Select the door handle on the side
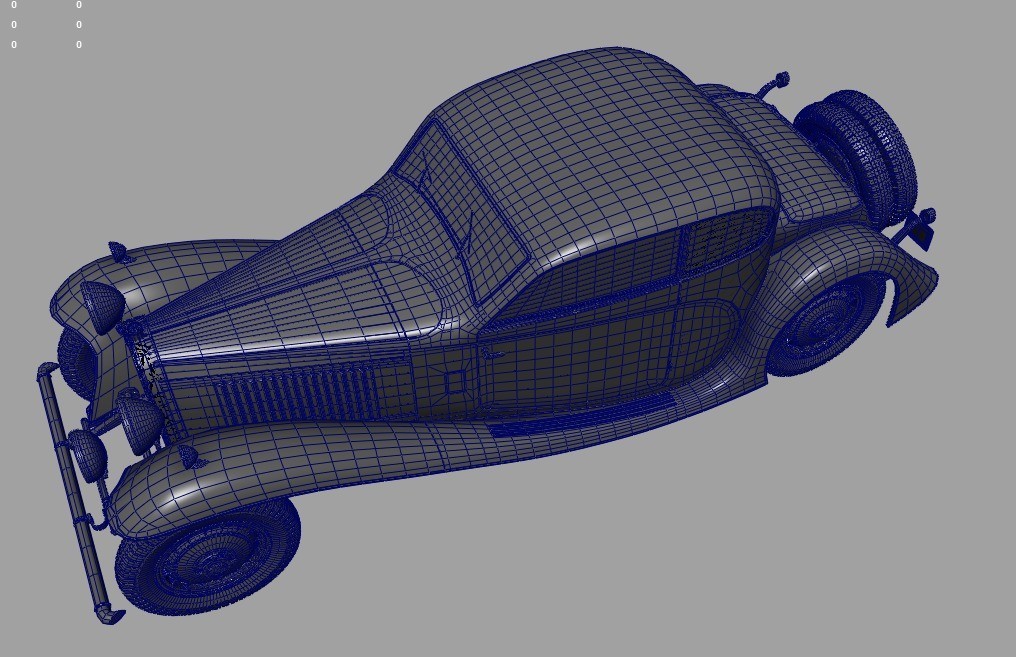The width and height of the screenshot is (1016, 657). tap(495, 355)
